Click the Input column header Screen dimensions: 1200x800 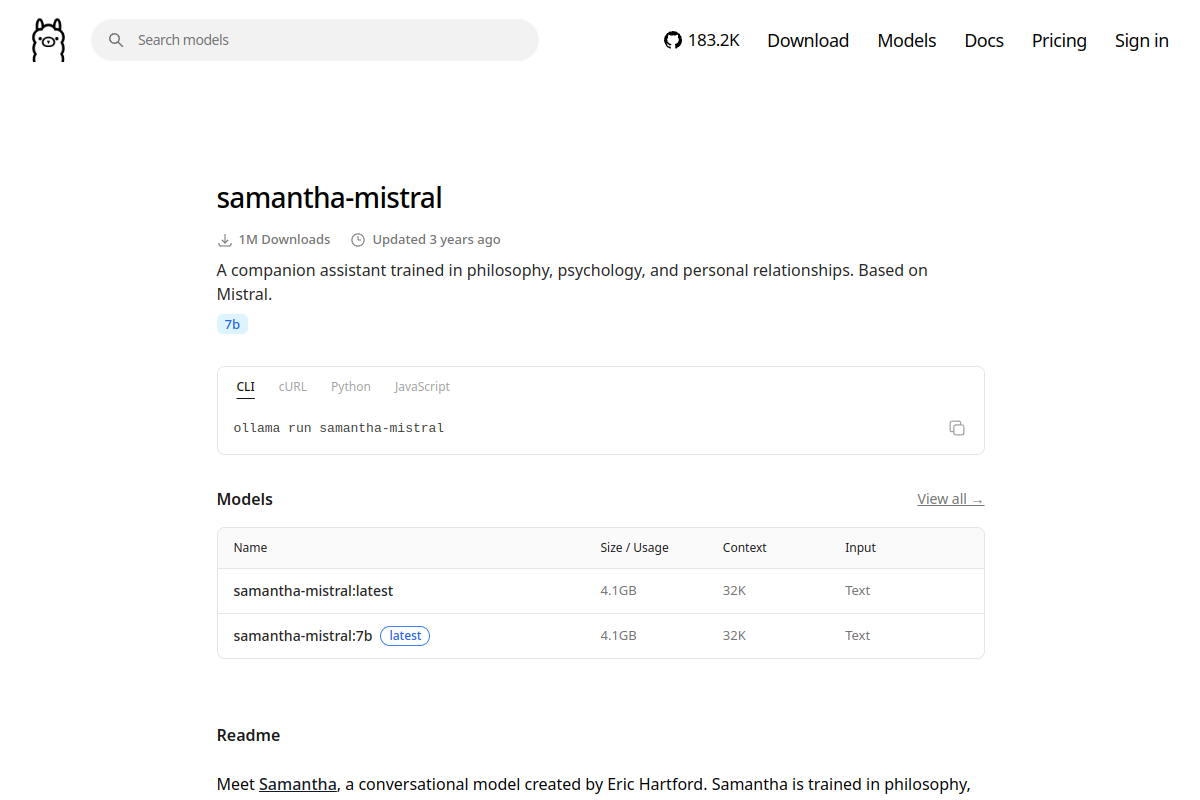point(860,548)
